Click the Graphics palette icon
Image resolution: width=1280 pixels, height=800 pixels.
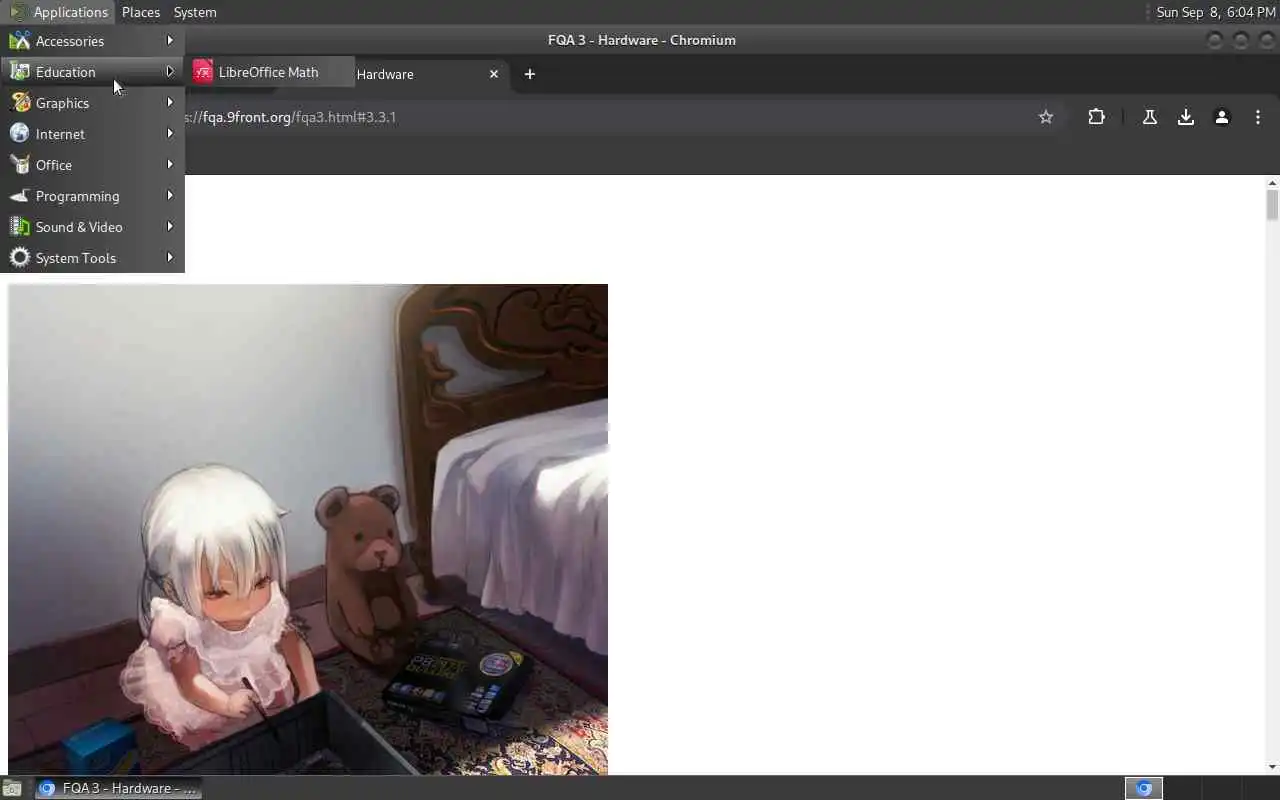pos(19,103)
